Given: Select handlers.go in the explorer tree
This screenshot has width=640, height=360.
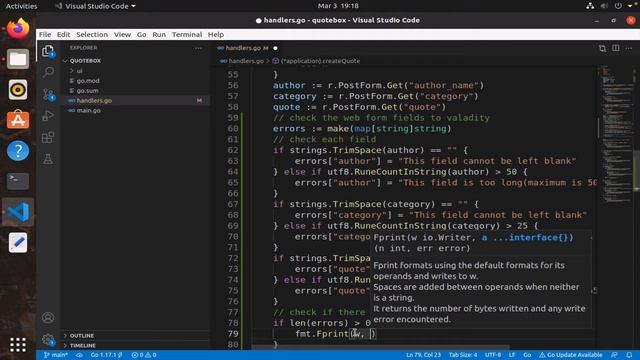Looking at the screenshot, I should pos(94,100).
